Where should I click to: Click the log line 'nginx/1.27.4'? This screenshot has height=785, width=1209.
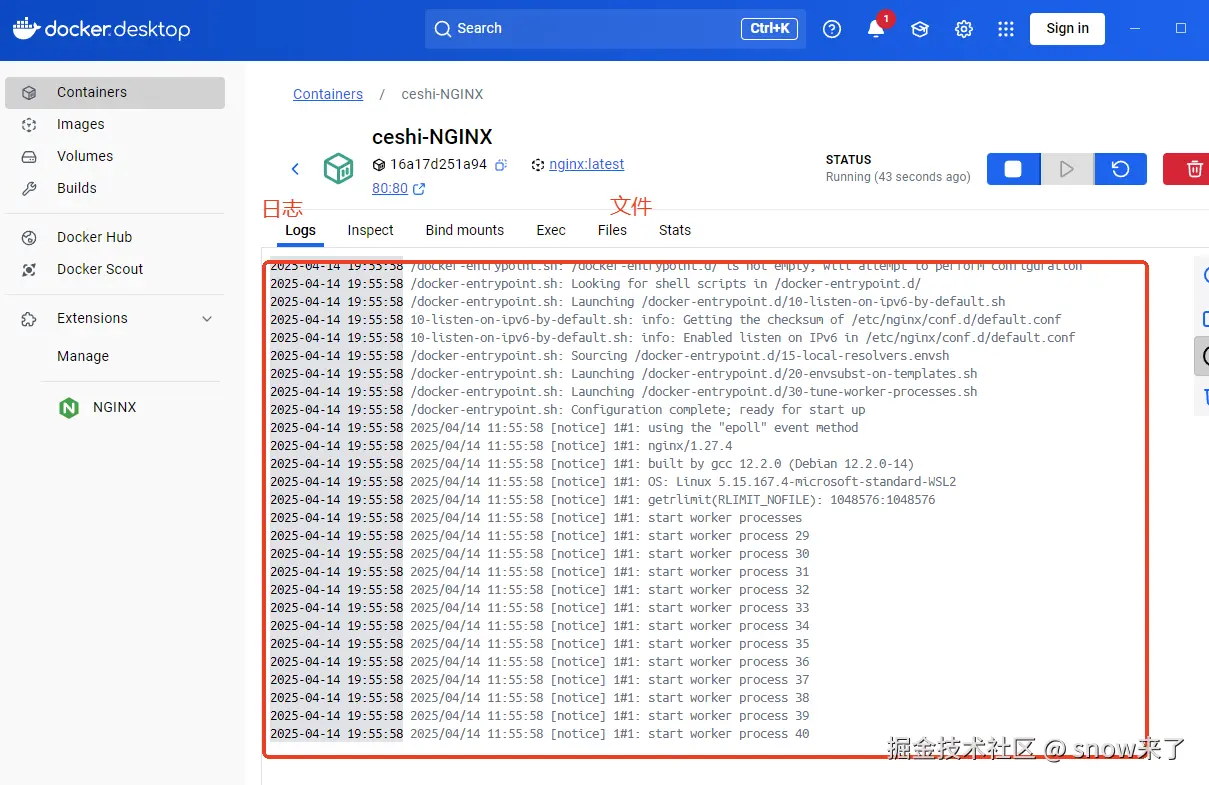click(501, 446)
